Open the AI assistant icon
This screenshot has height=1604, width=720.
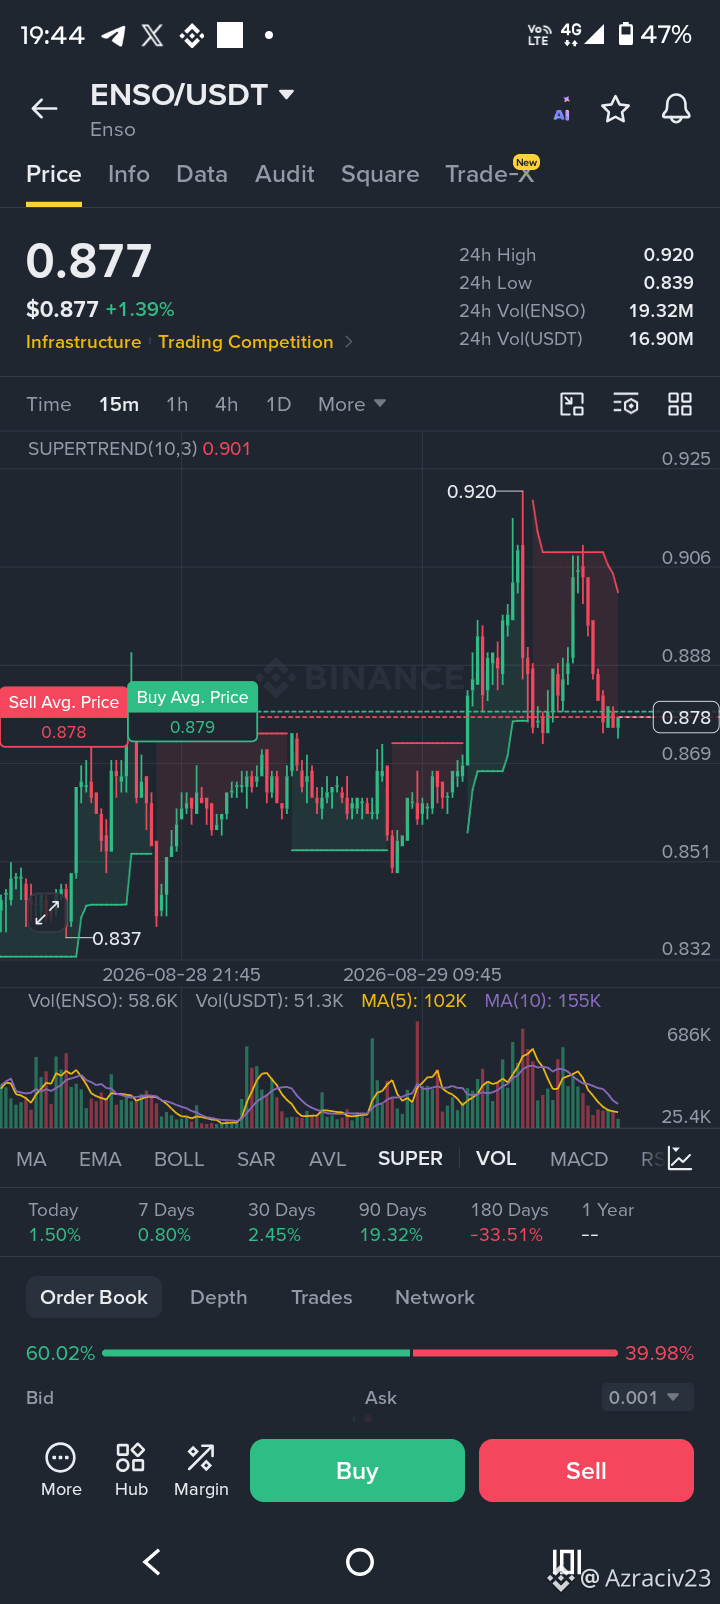pyautogui.click(x=562, y=109)
